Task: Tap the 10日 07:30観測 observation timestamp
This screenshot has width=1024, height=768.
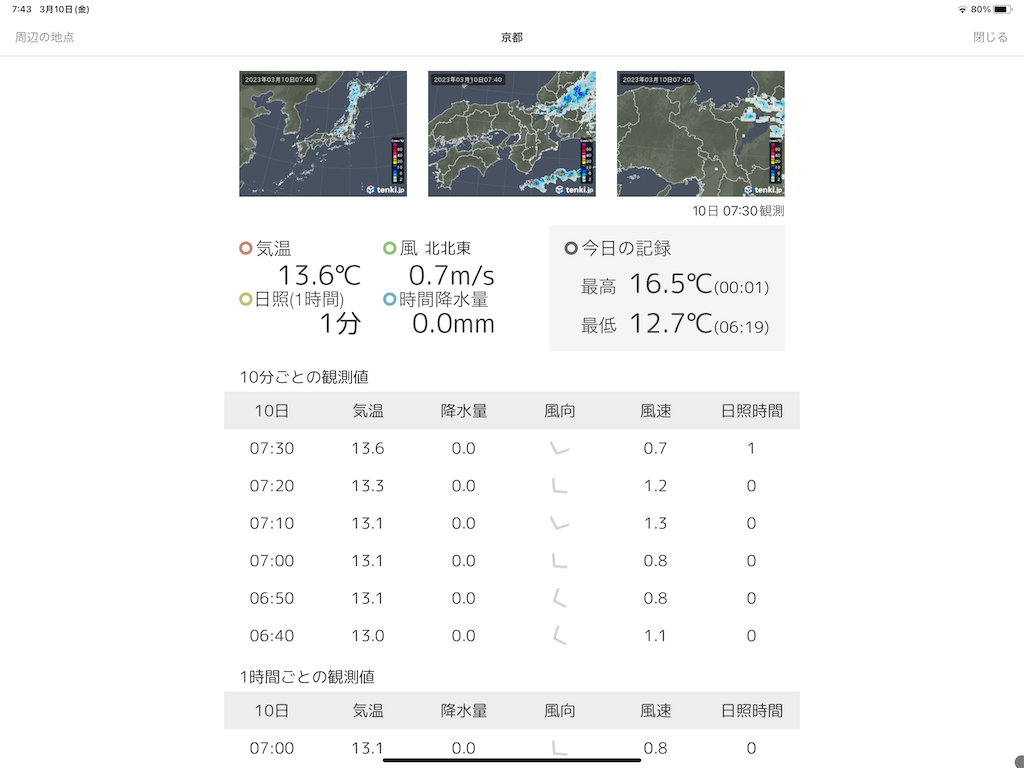Action: (738, 211)
